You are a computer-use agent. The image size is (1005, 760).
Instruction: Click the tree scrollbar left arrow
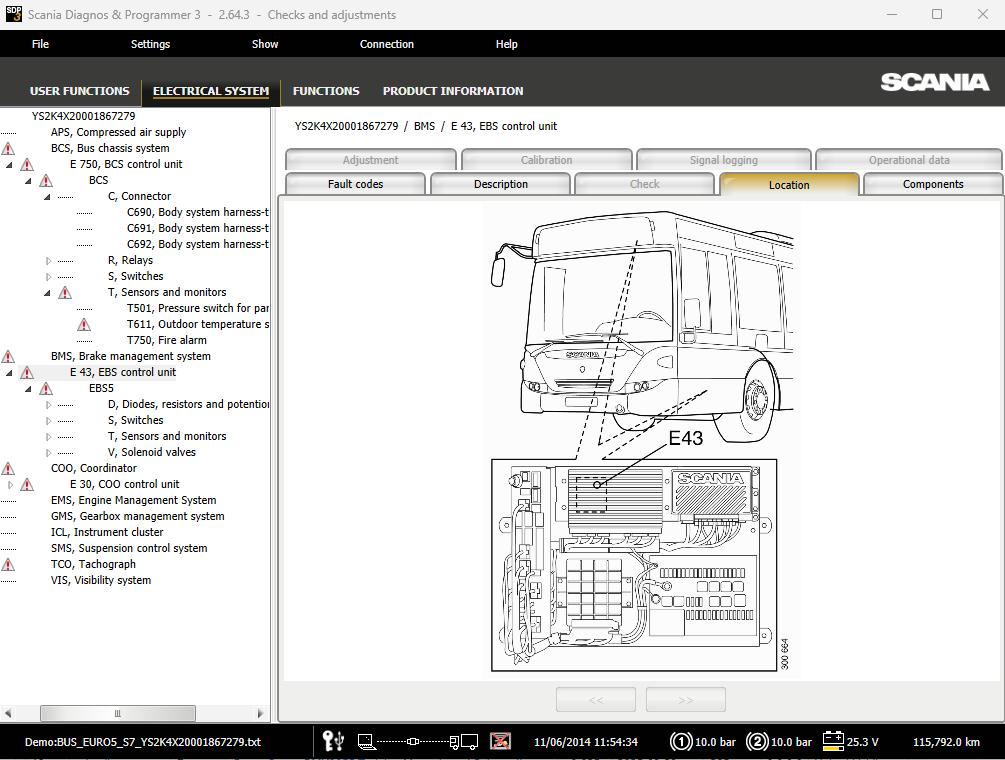coord(8,713)
